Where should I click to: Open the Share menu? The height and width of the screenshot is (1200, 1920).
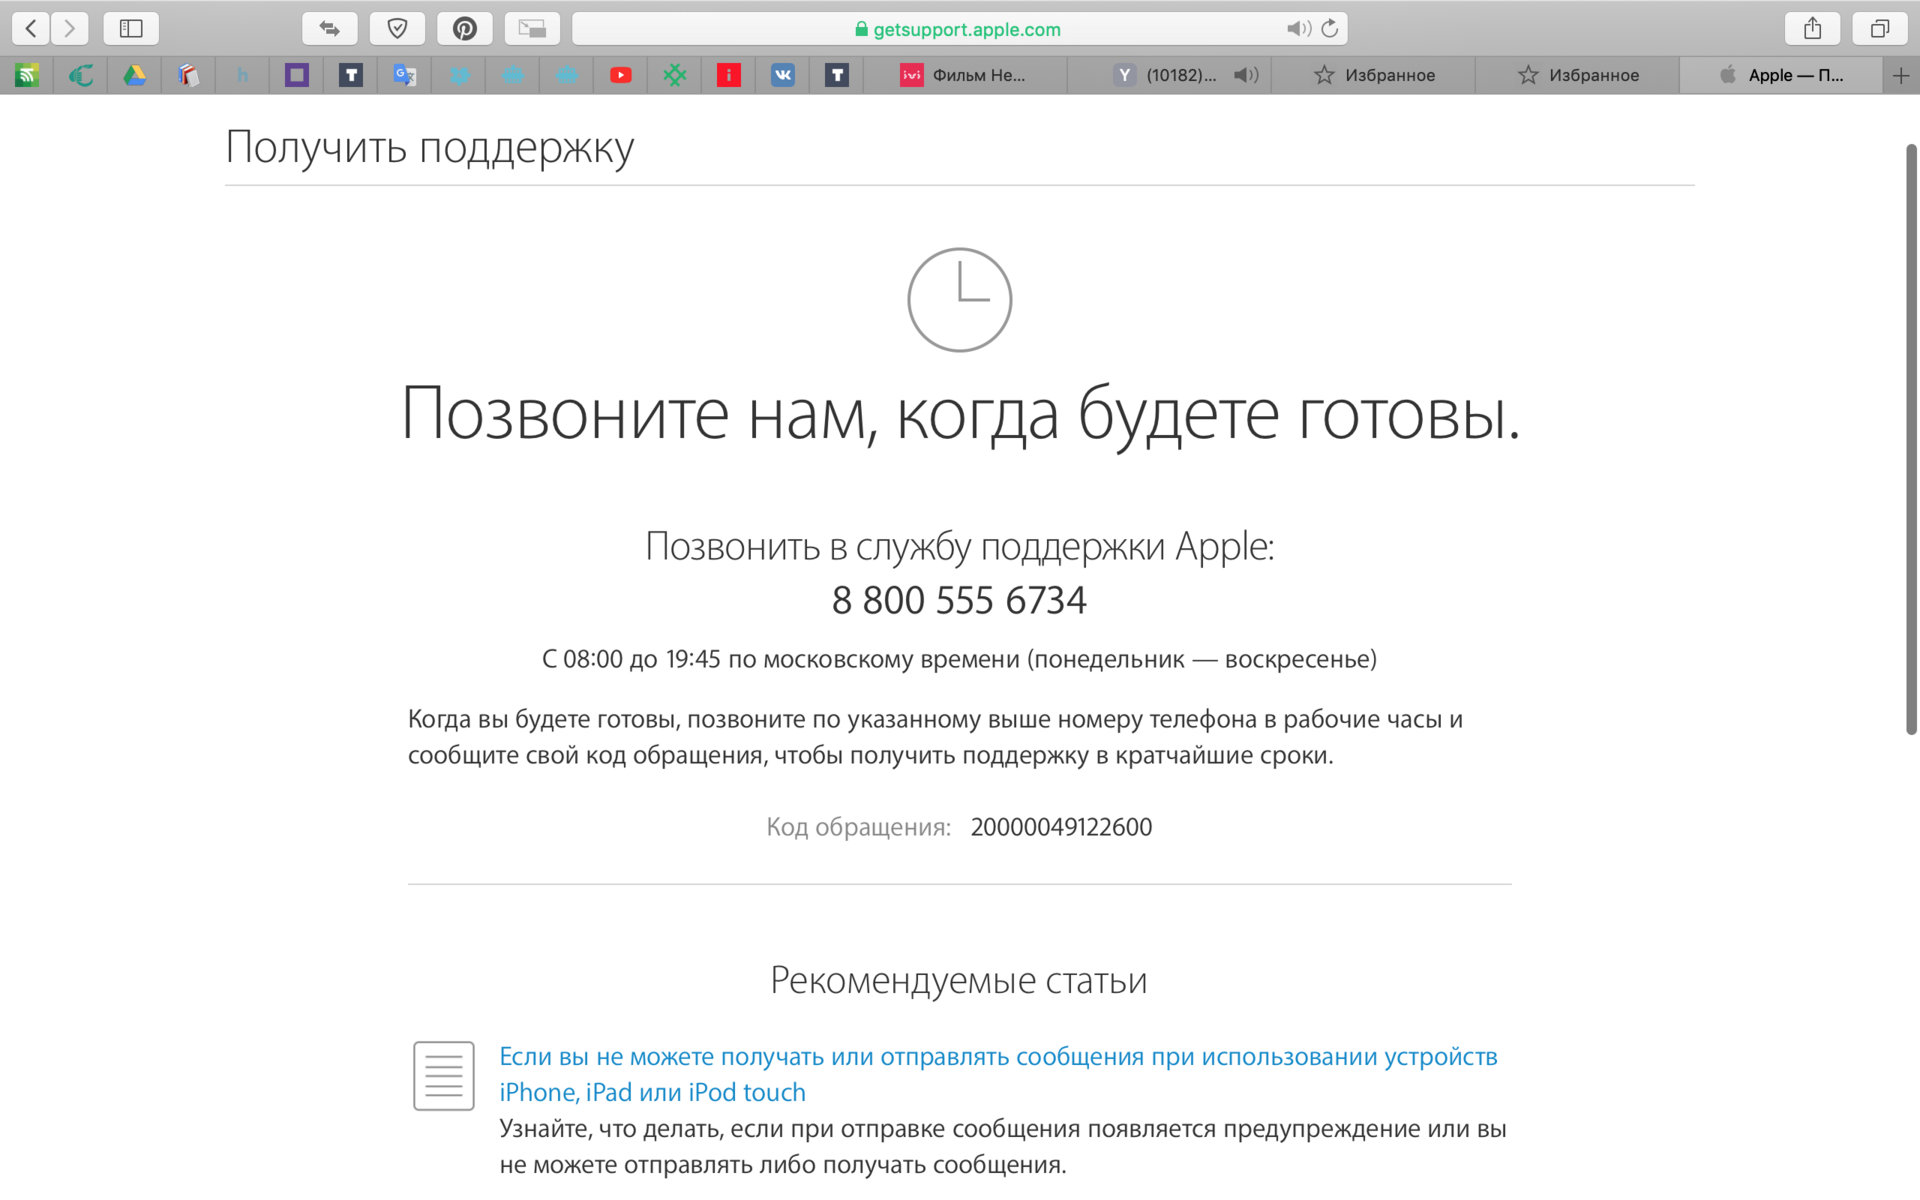tap(1812, 28)
